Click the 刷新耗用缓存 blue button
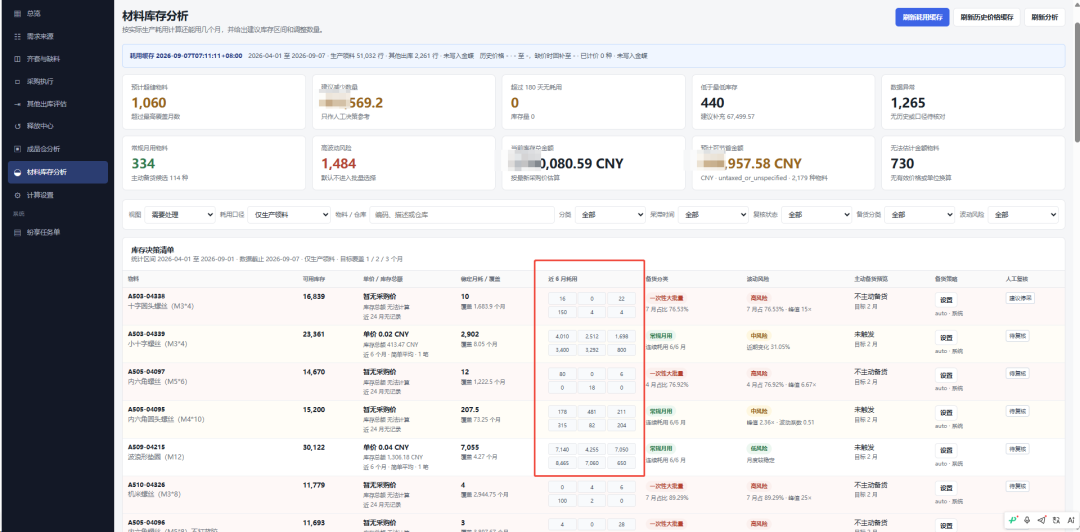 pos(922,18)
